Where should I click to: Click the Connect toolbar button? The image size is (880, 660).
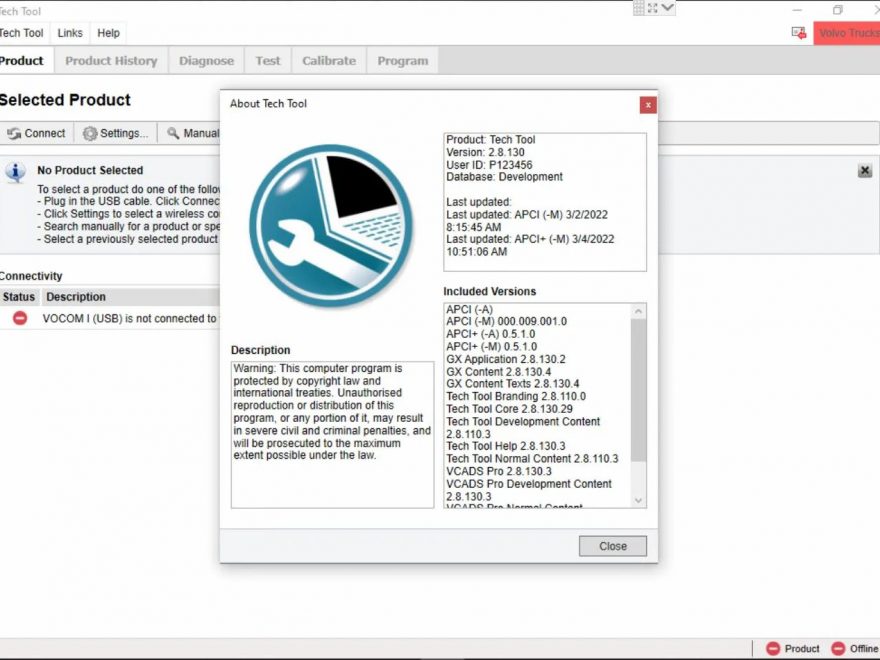(36, 134)
